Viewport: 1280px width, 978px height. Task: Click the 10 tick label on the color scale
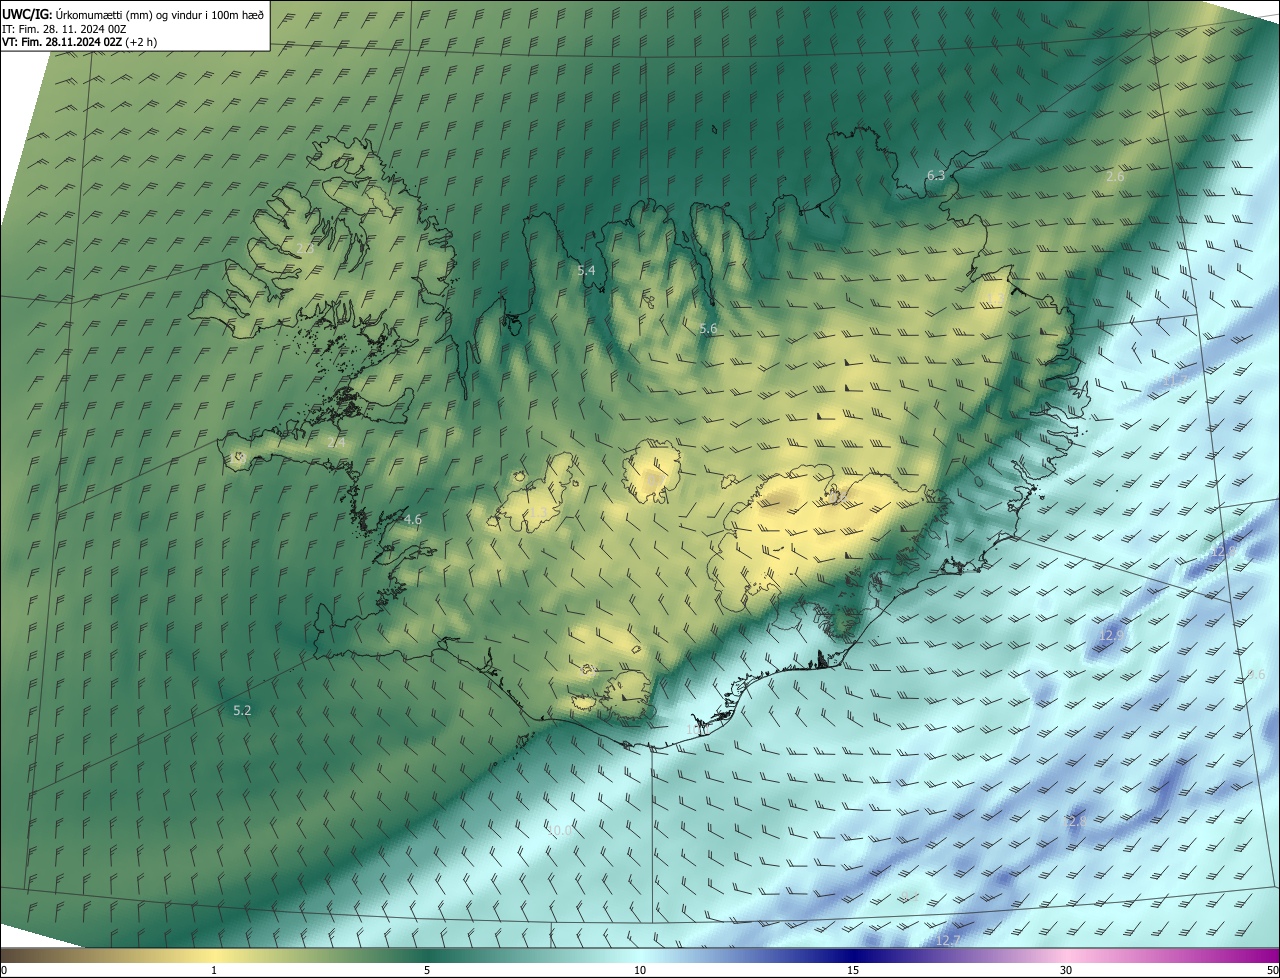[x=640, y=970]
